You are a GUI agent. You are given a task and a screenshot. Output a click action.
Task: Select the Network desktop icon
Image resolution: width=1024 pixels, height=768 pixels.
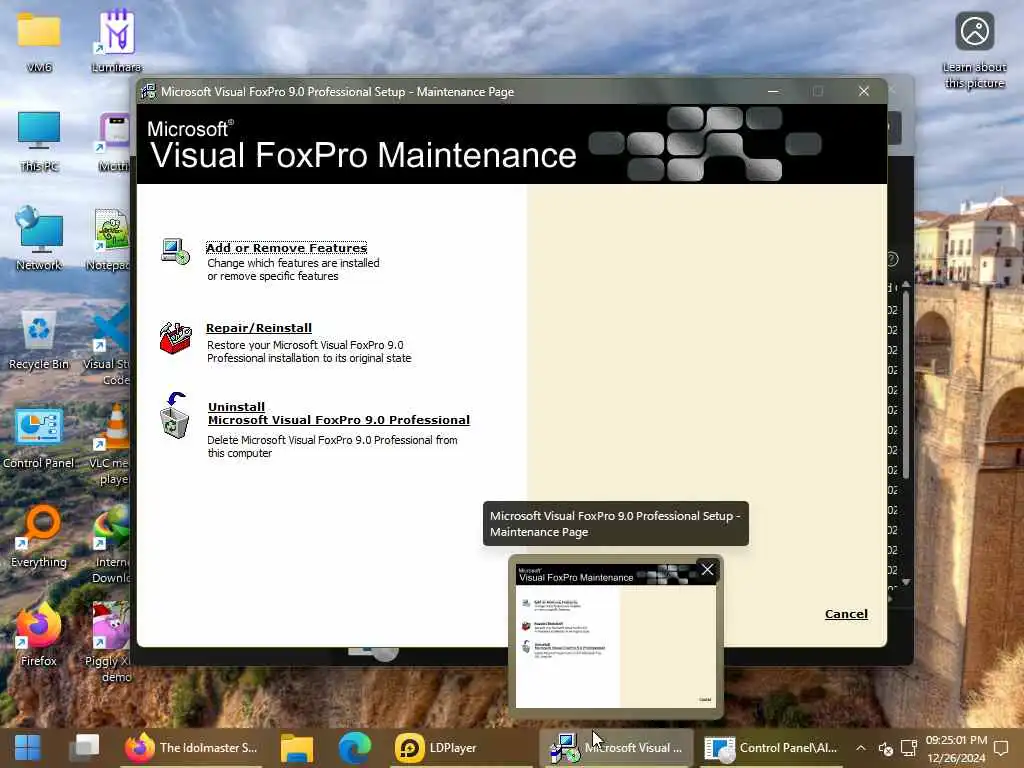point(39,238)
